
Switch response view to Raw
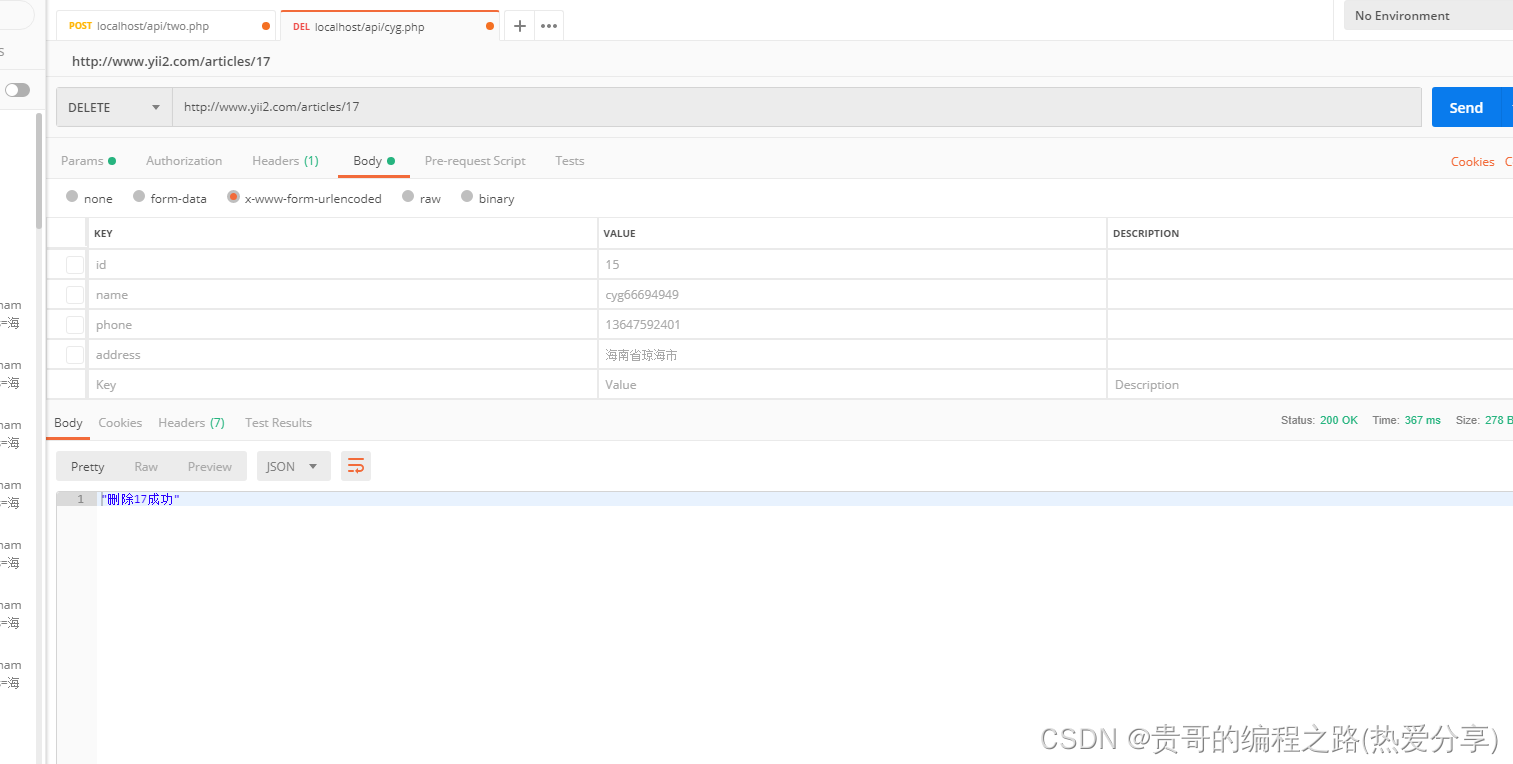coord(146,467)
